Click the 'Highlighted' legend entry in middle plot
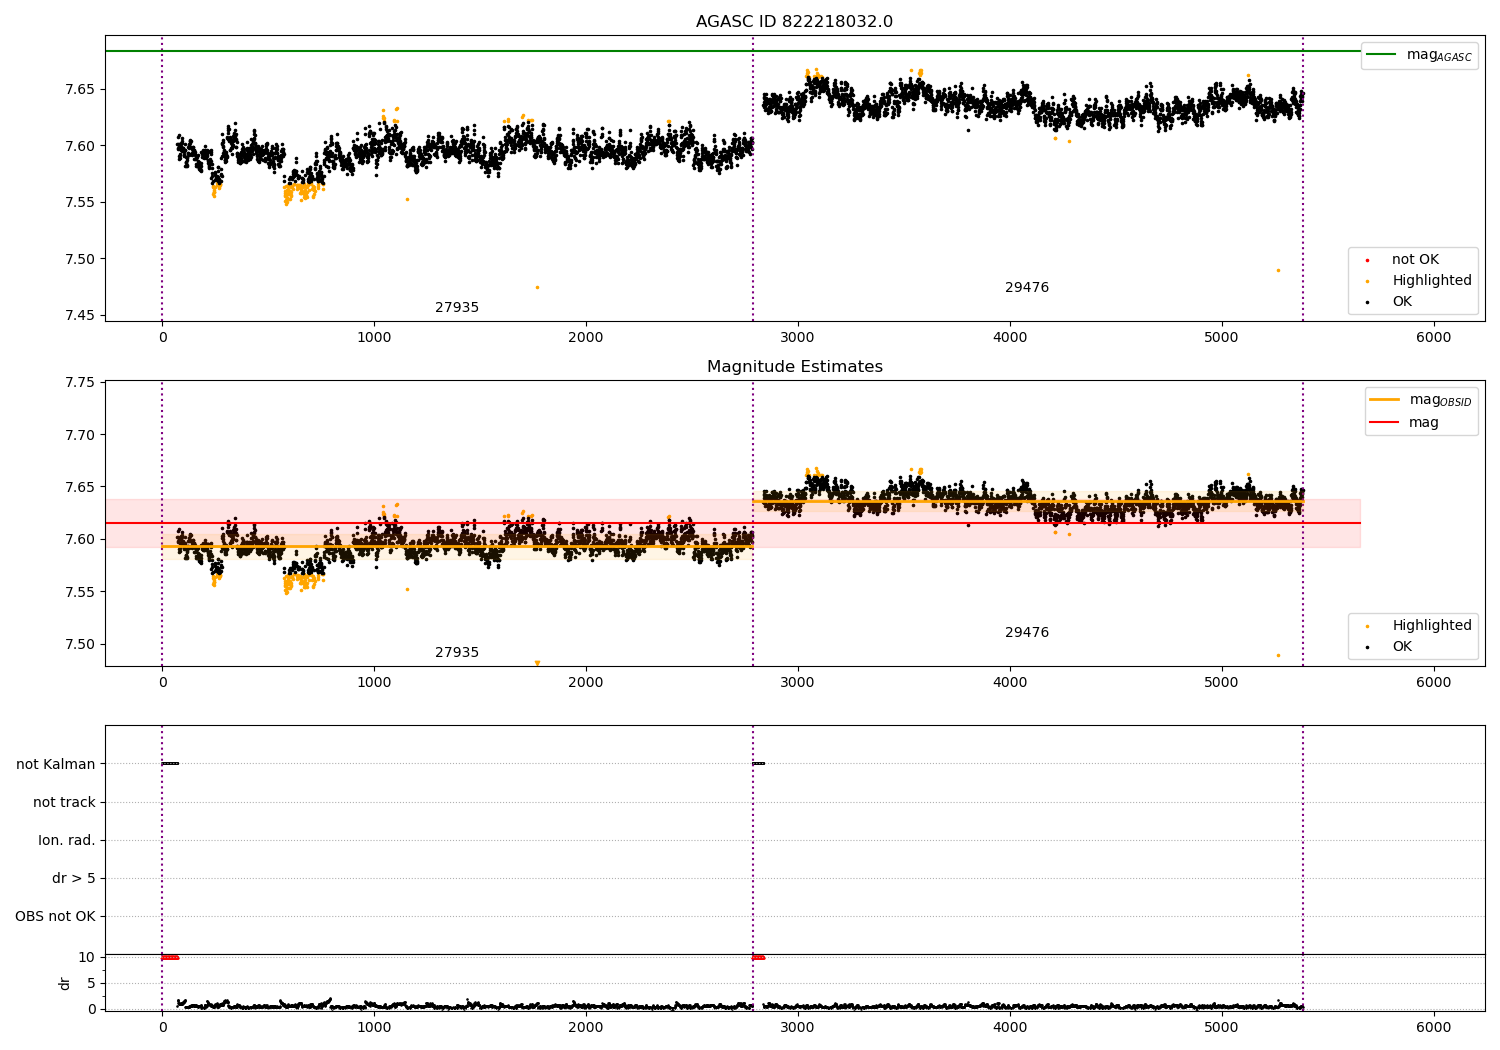Screen dimensions: 1500x1050 tap(1420, 626)
